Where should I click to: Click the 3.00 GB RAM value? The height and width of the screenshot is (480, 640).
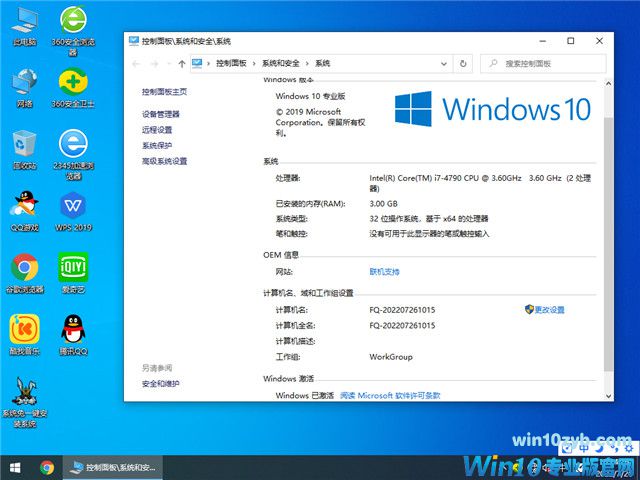383,204
